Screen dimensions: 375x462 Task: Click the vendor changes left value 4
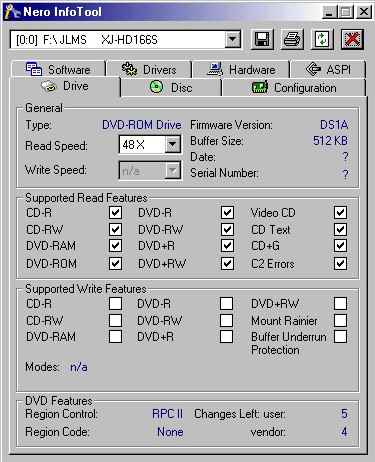click(344, 432)
